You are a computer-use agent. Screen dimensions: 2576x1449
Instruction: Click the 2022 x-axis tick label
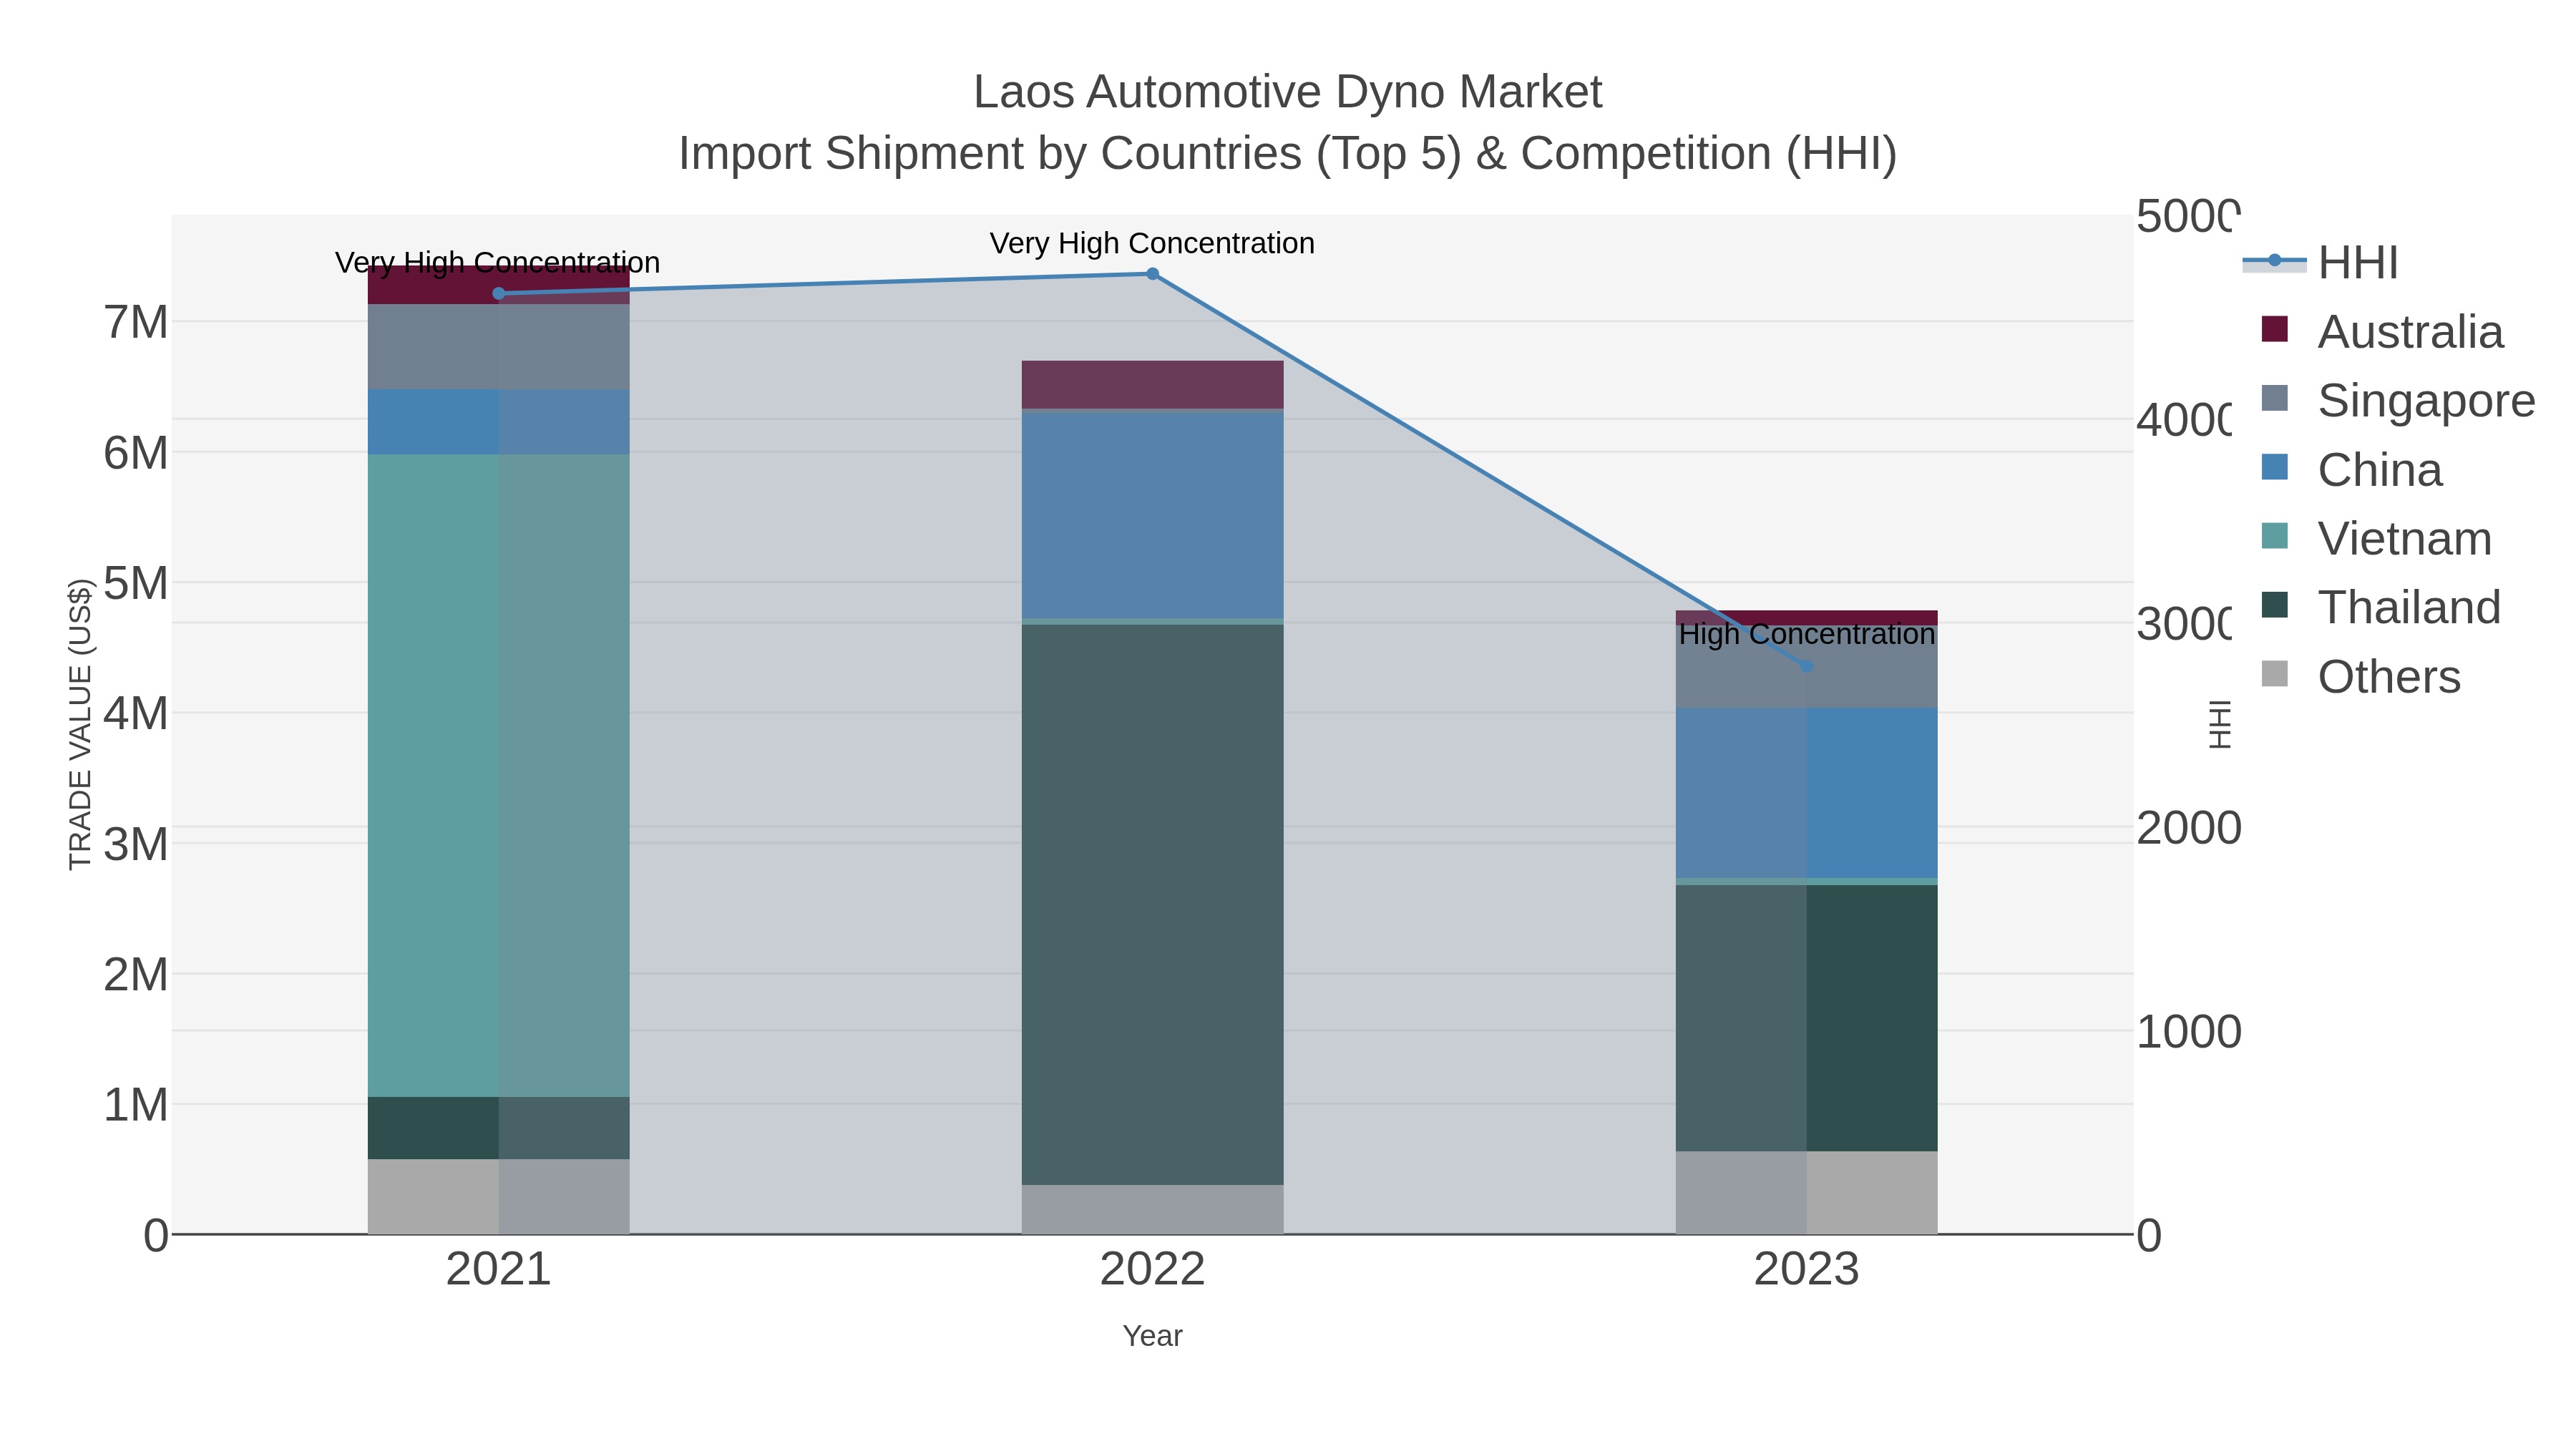pyautogui.click(x=1152, y=1270)
